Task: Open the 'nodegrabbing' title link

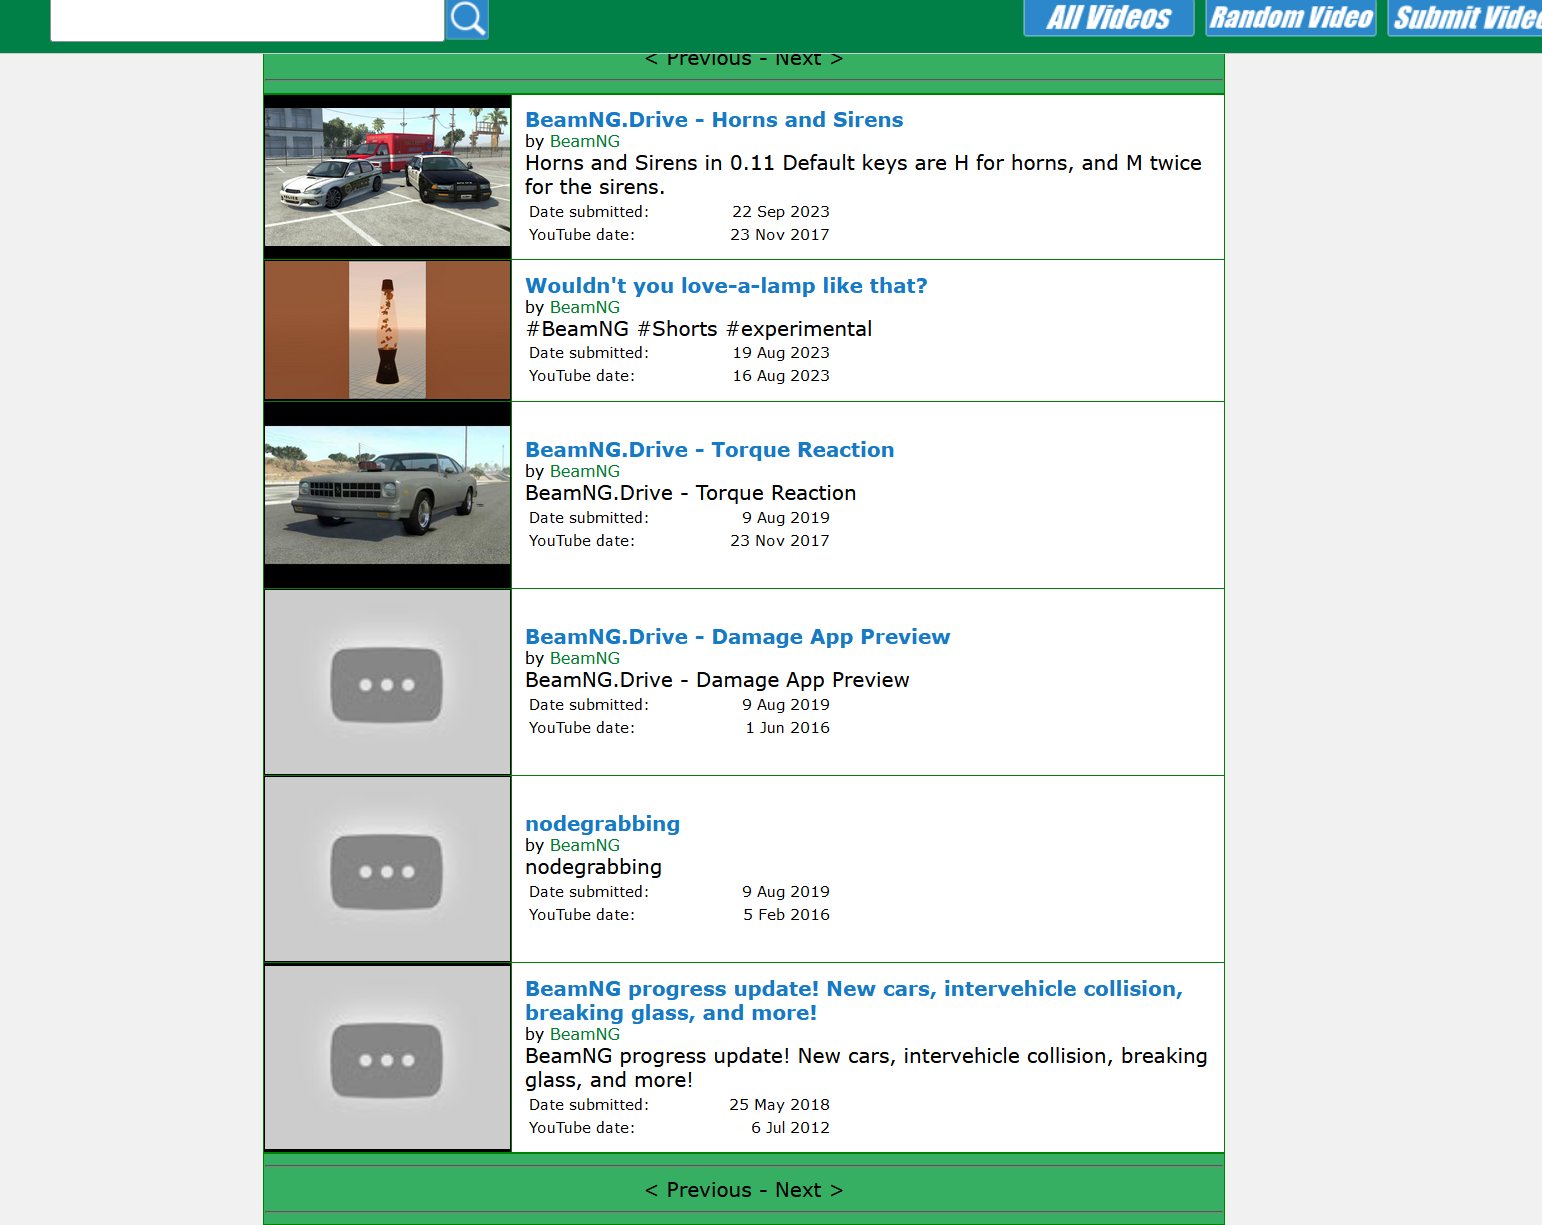Action: click(603, 824)
